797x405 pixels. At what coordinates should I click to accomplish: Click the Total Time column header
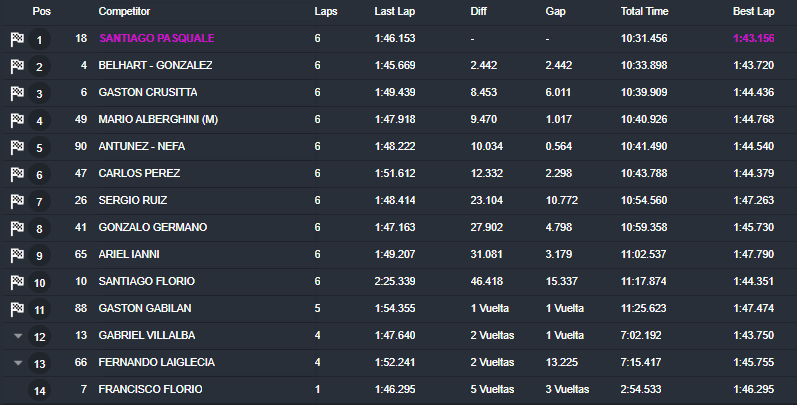tap(645, 12)
